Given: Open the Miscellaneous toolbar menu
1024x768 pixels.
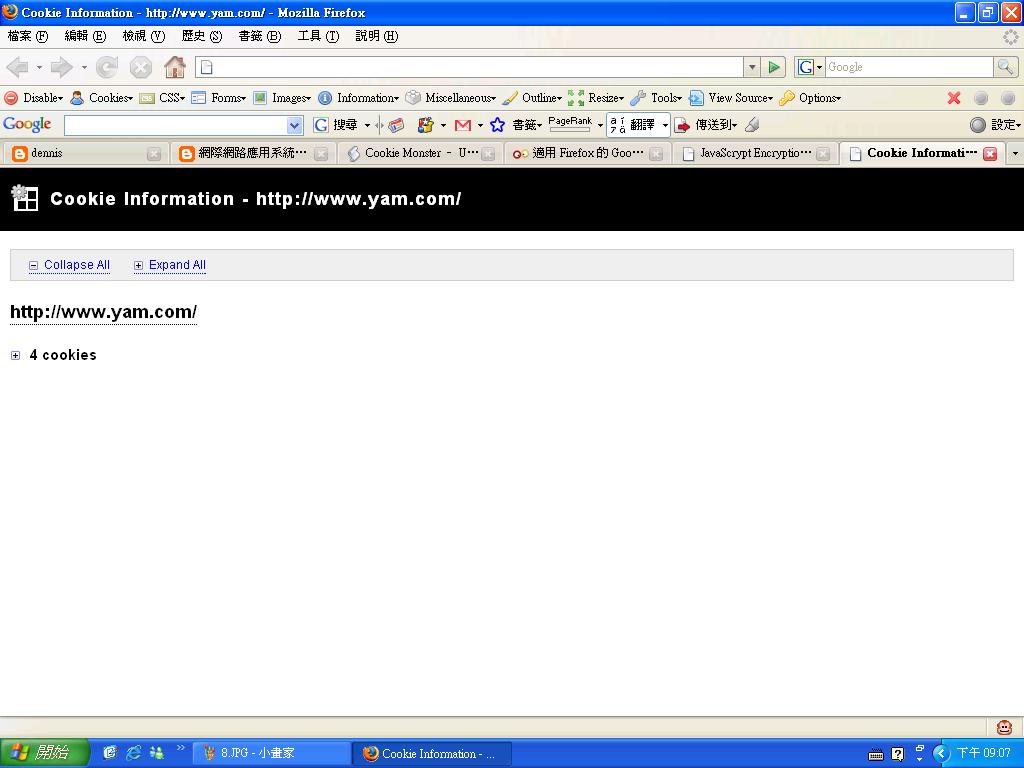Looking at the screenshot, I should point(451,98).
